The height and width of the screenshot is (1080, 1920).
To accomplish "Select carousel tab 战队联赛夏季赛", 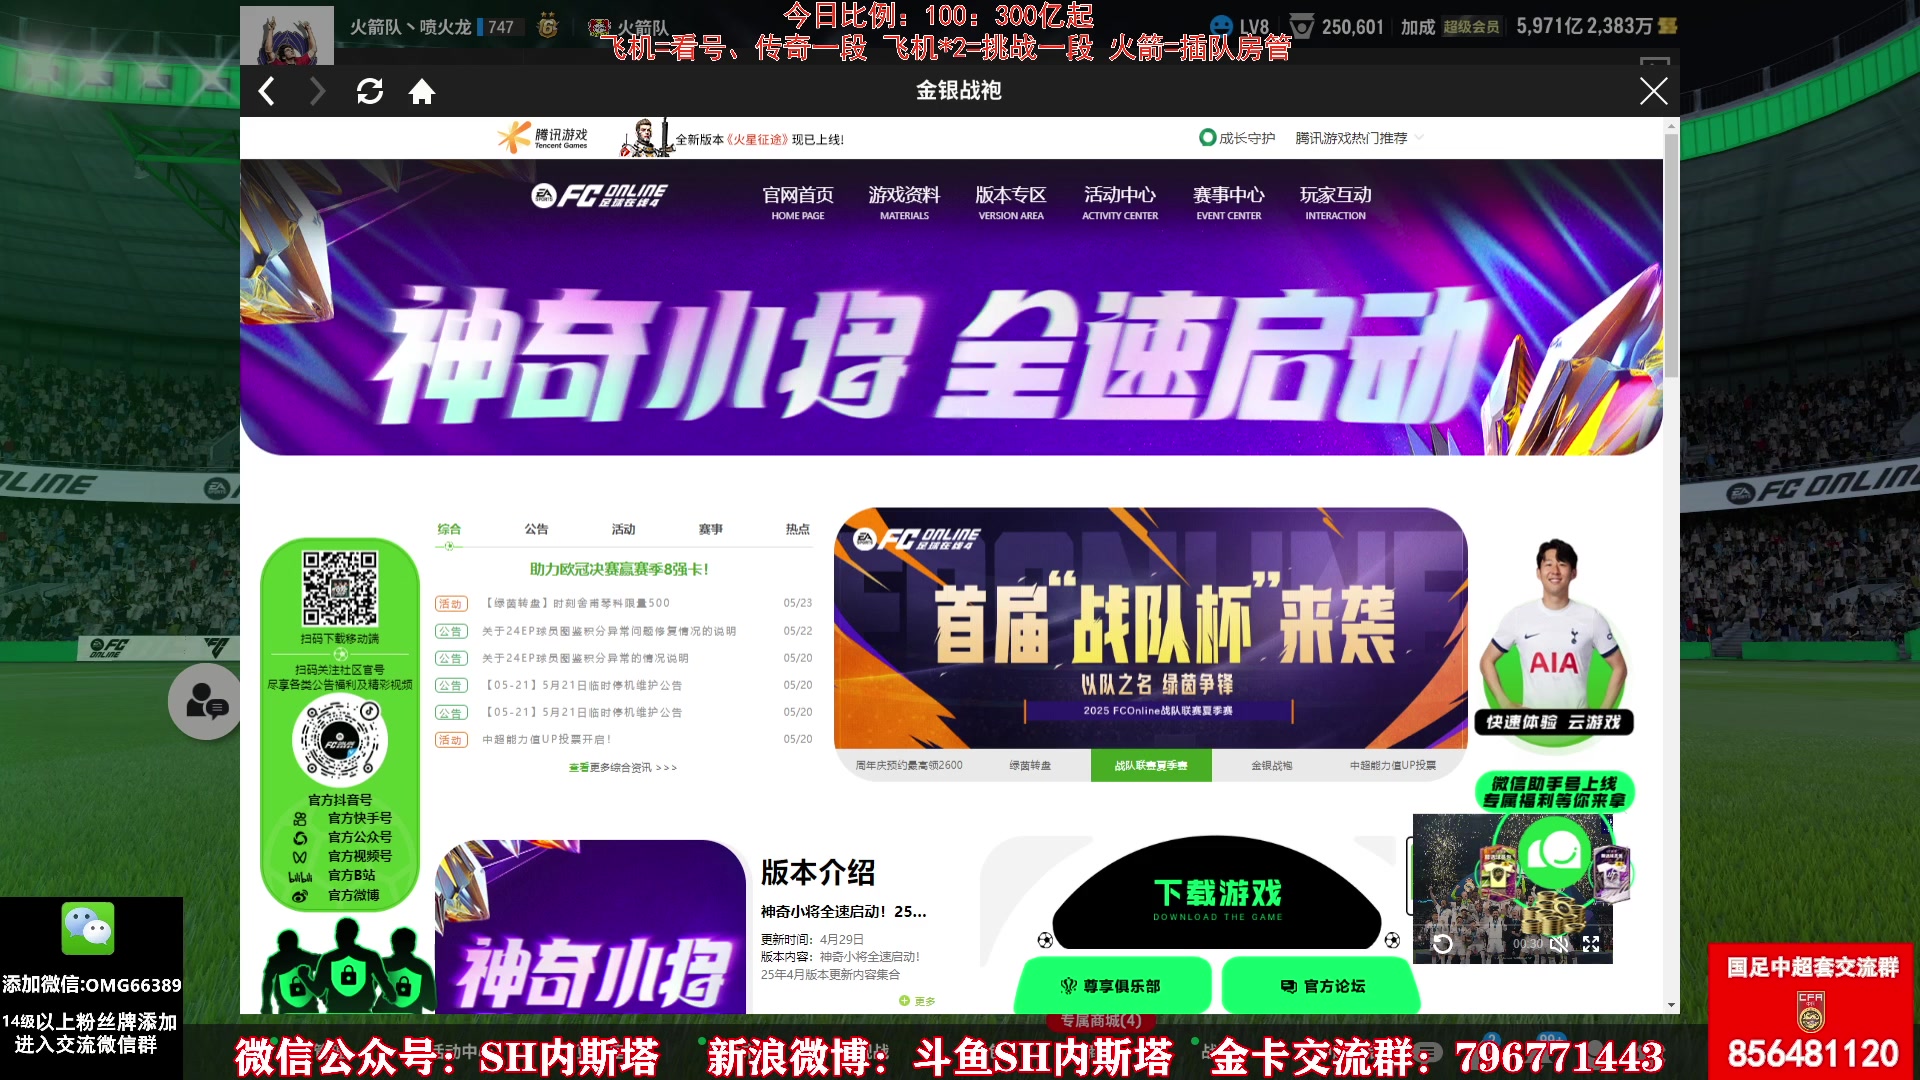I will click(x=1151, y=765).
